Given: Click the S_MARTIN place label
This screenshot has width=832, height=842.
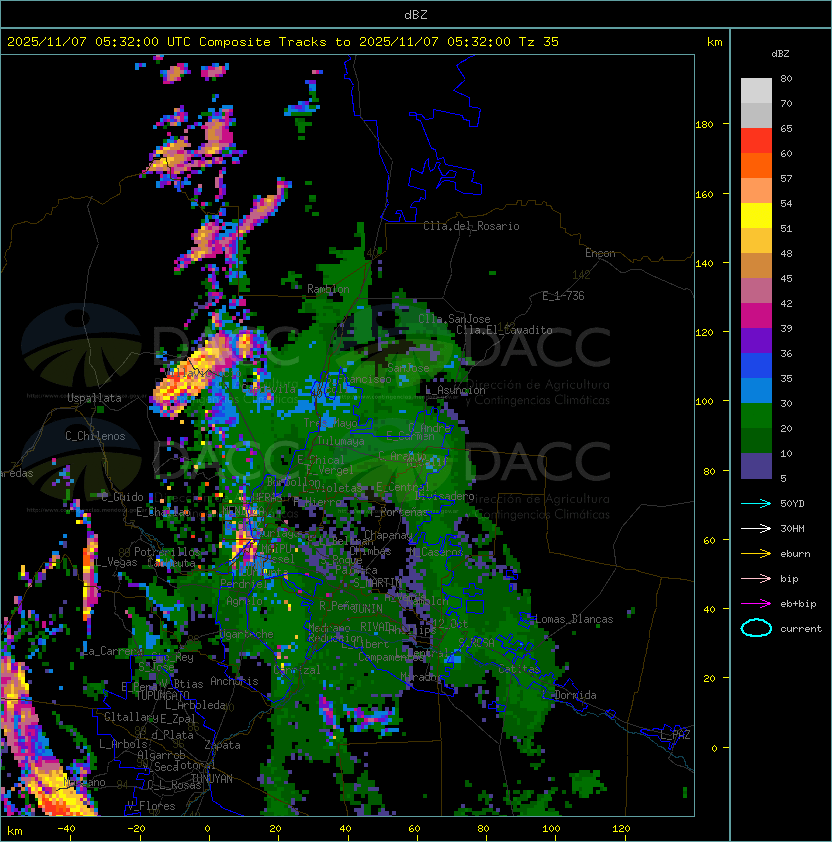Looking at the screenshot, I should coord(377,582).
